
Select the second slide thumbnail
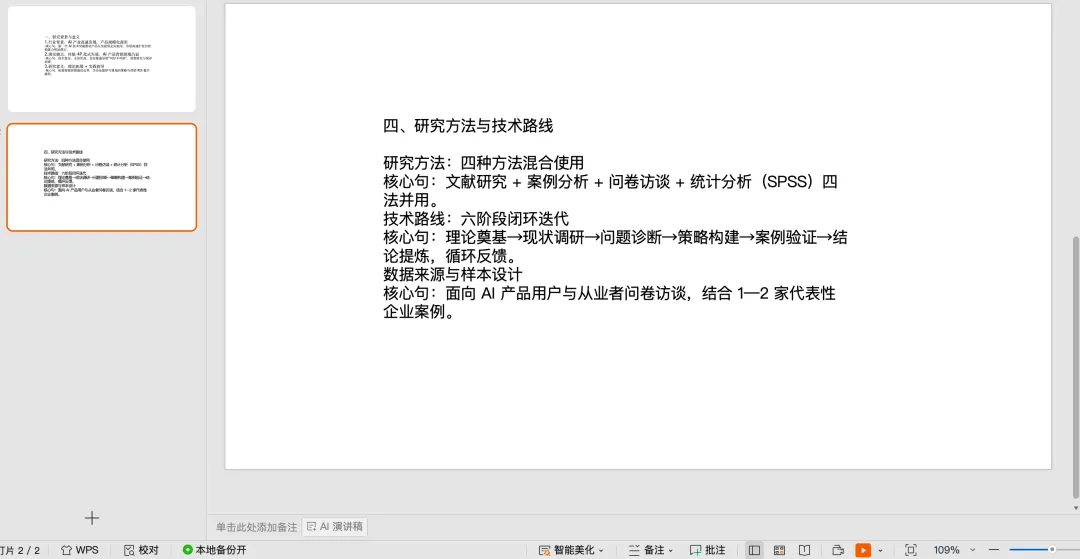(x=101, y=178)
